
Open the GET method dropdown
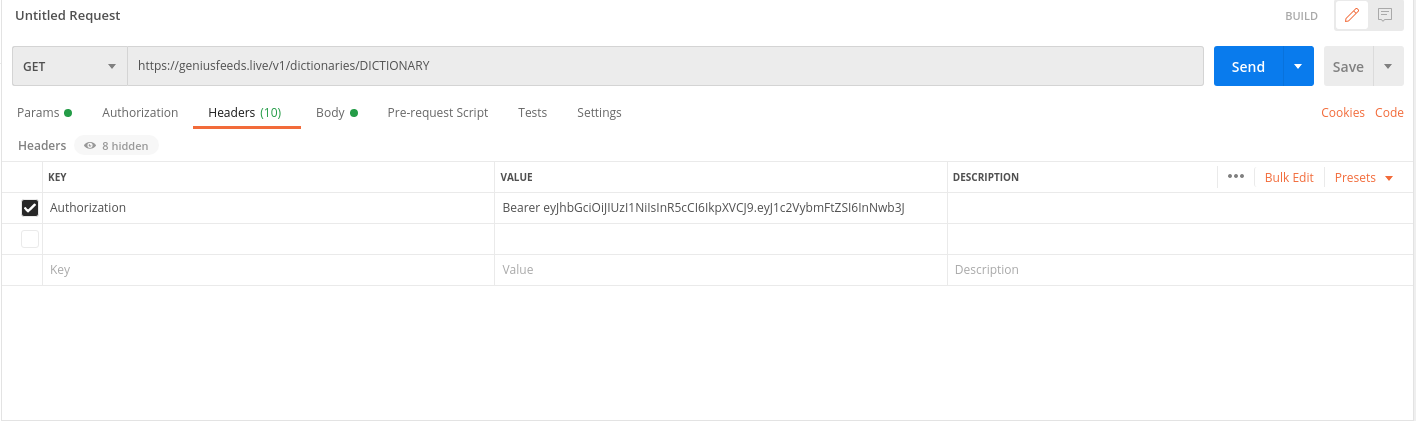pyautogui.click(x=69, y=66)
